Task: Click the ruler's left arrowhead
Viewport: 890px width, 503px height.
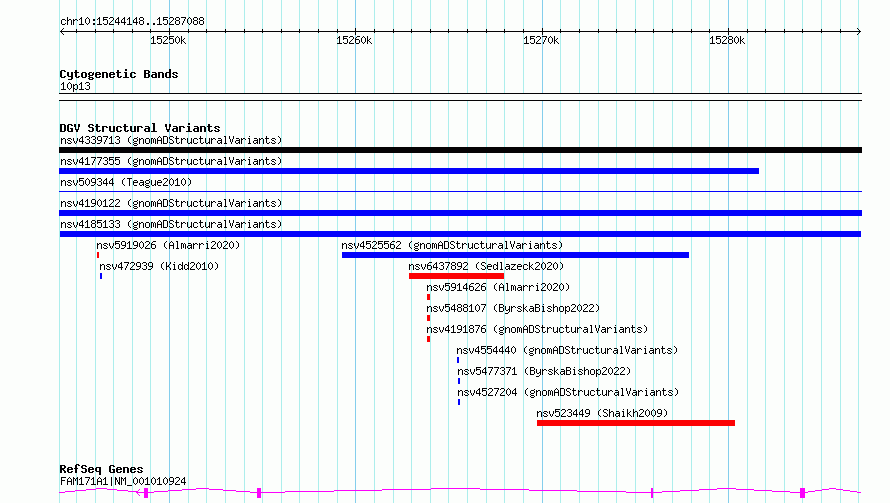Action: click(x=62, y=32)
